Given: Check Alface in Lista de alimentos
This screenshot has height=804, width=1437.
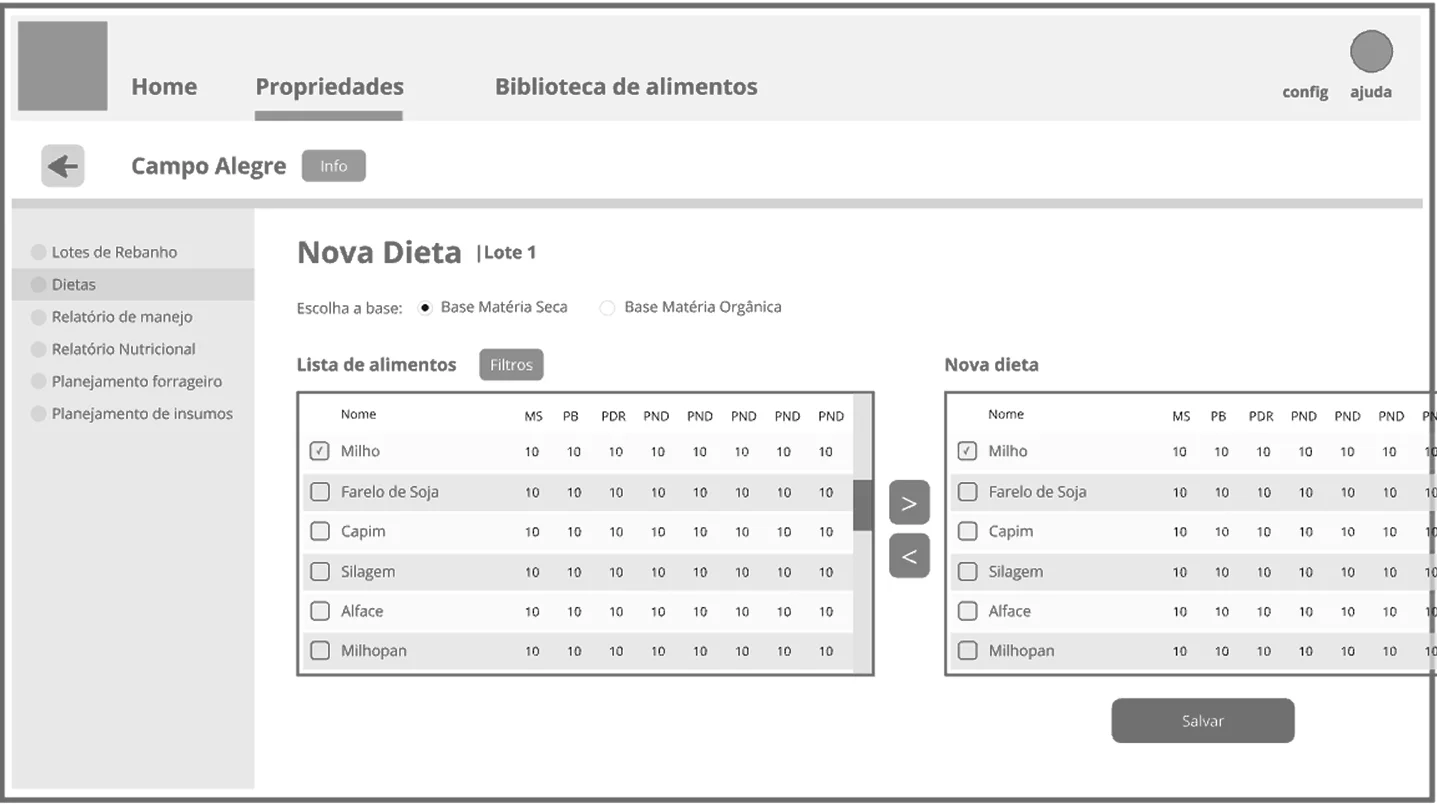Looking at the screenshot, I should 320,611.
